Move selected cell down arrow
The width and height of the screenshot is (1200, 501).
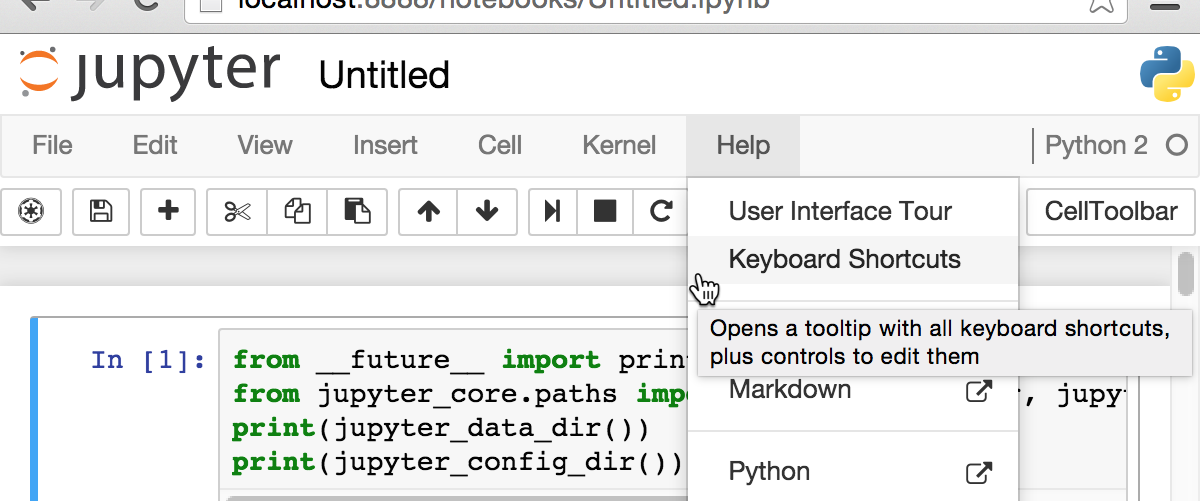click(487, 211)
